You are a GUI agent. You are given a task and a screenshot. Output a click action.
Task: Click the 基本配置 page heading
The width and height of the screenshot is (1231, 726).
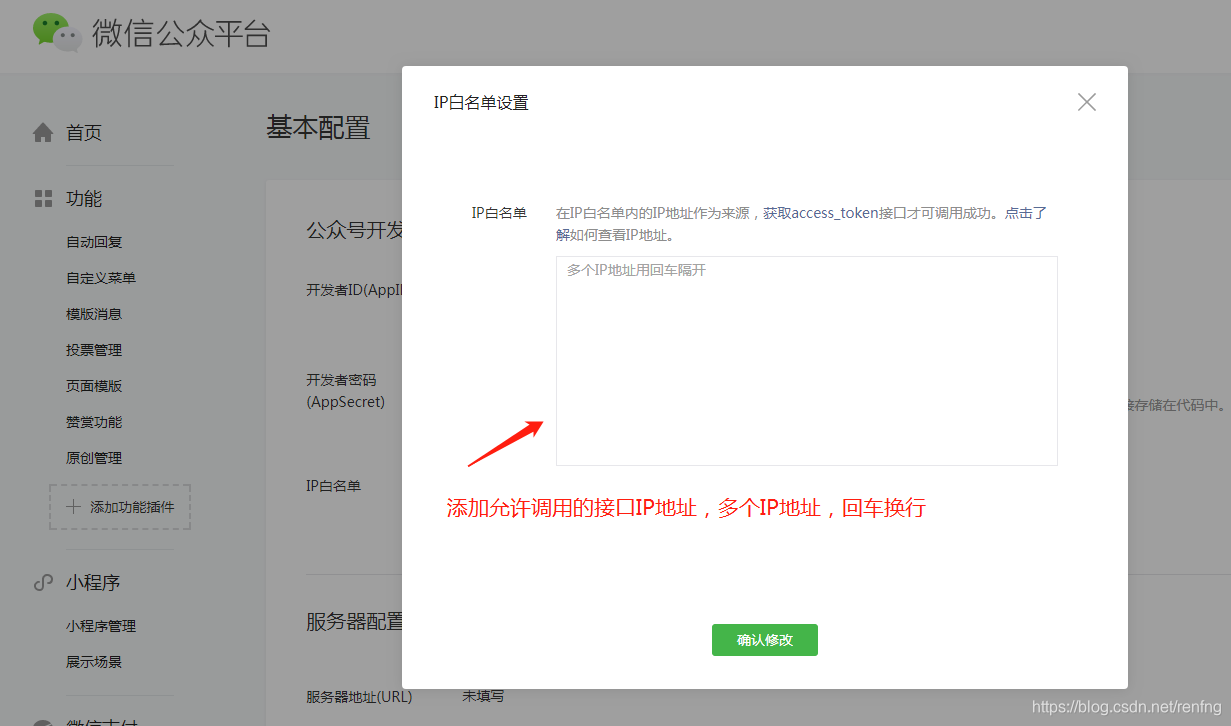(318, 127)
